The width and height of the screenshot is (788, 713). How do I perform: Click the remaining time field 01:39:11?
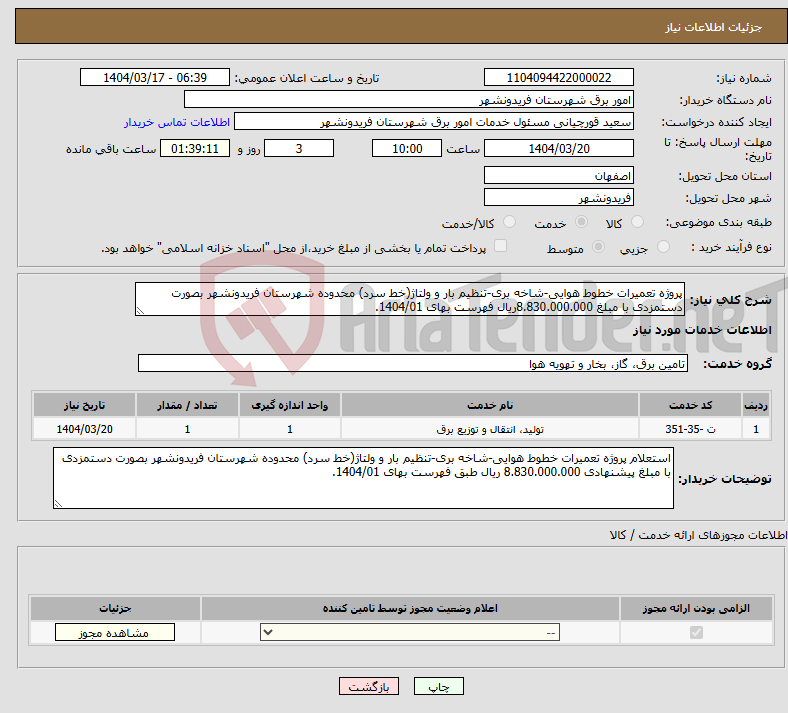(x=195, y=148)
